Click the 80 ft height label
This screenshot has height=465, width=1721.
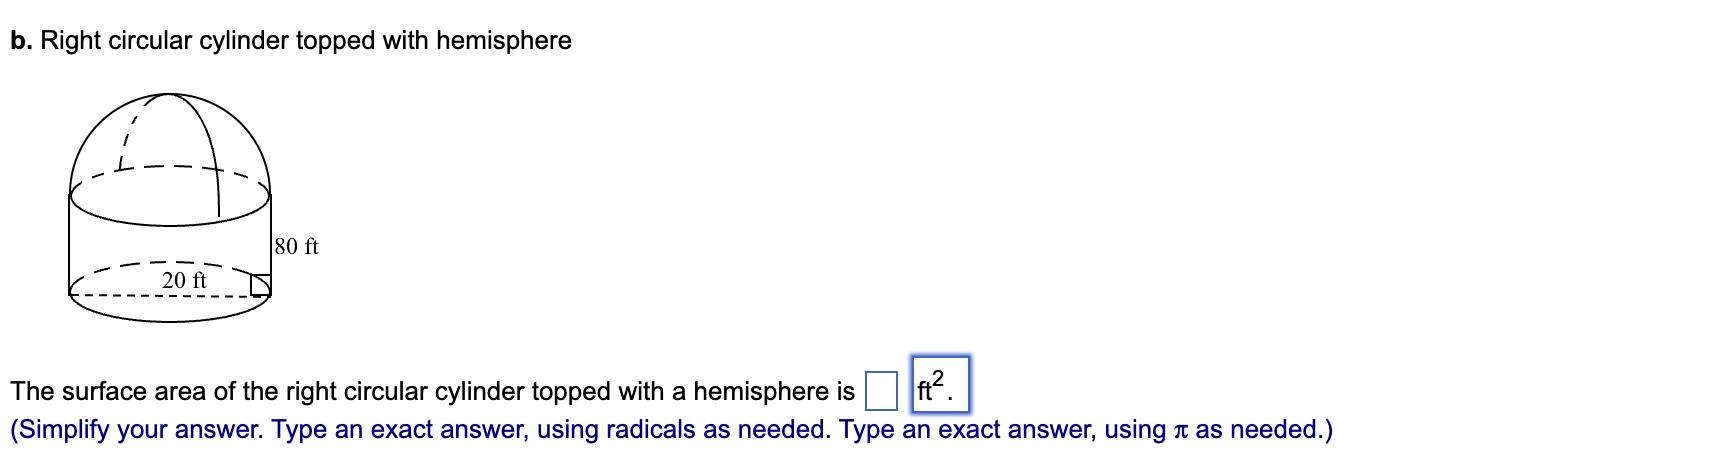[297, 246]
